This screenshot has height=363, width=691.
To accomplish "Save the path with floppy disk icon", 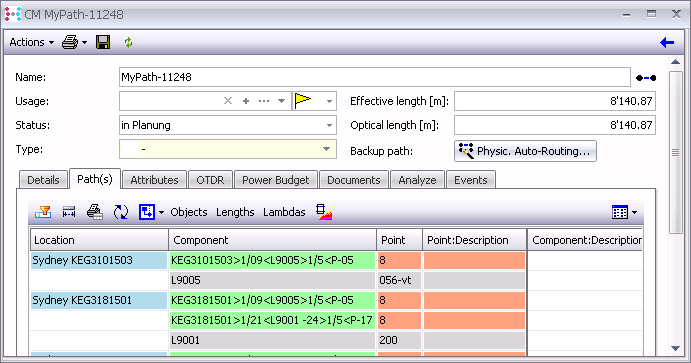I will click(x=103, y=42).
